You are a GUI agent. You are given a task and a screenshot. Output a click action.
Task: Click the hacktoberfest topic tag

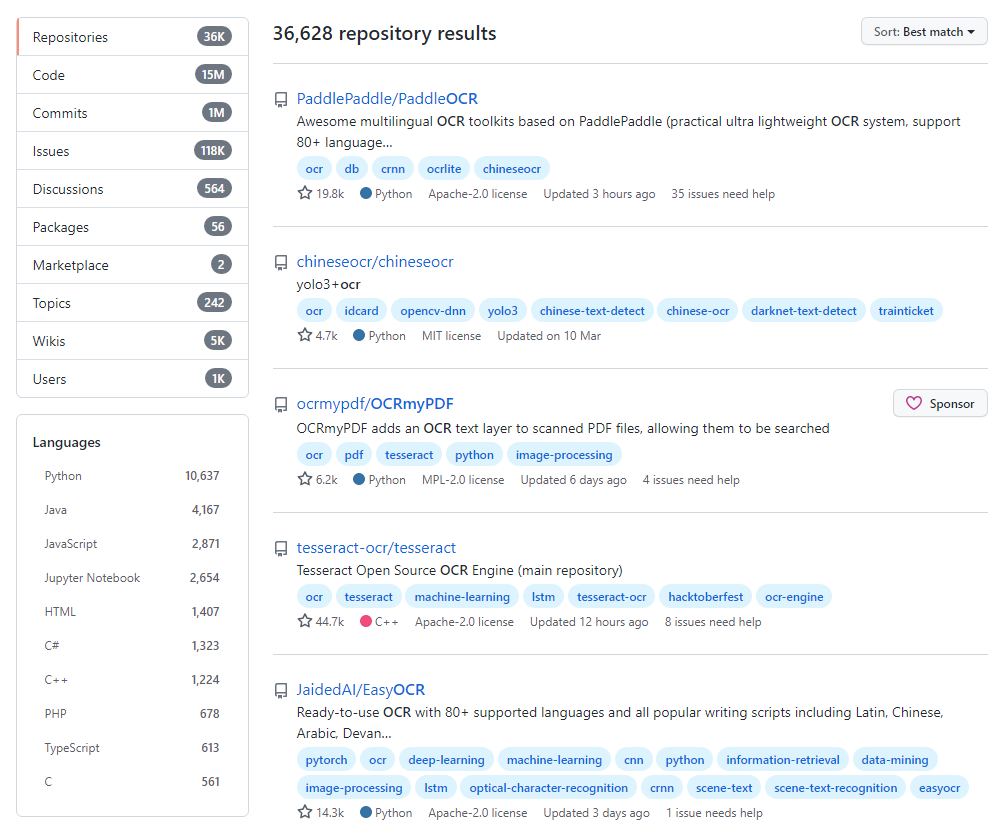pyautogui.click(x=705, y=597)
